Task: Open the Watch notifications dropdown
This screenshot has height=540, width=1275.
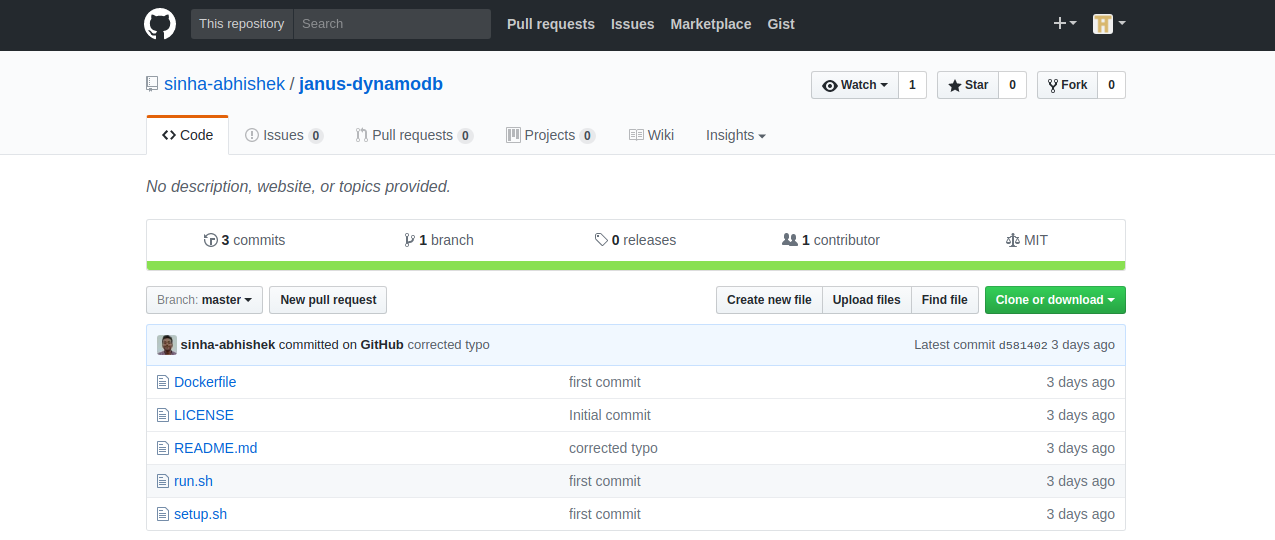Action: click(x=855, y=85)
